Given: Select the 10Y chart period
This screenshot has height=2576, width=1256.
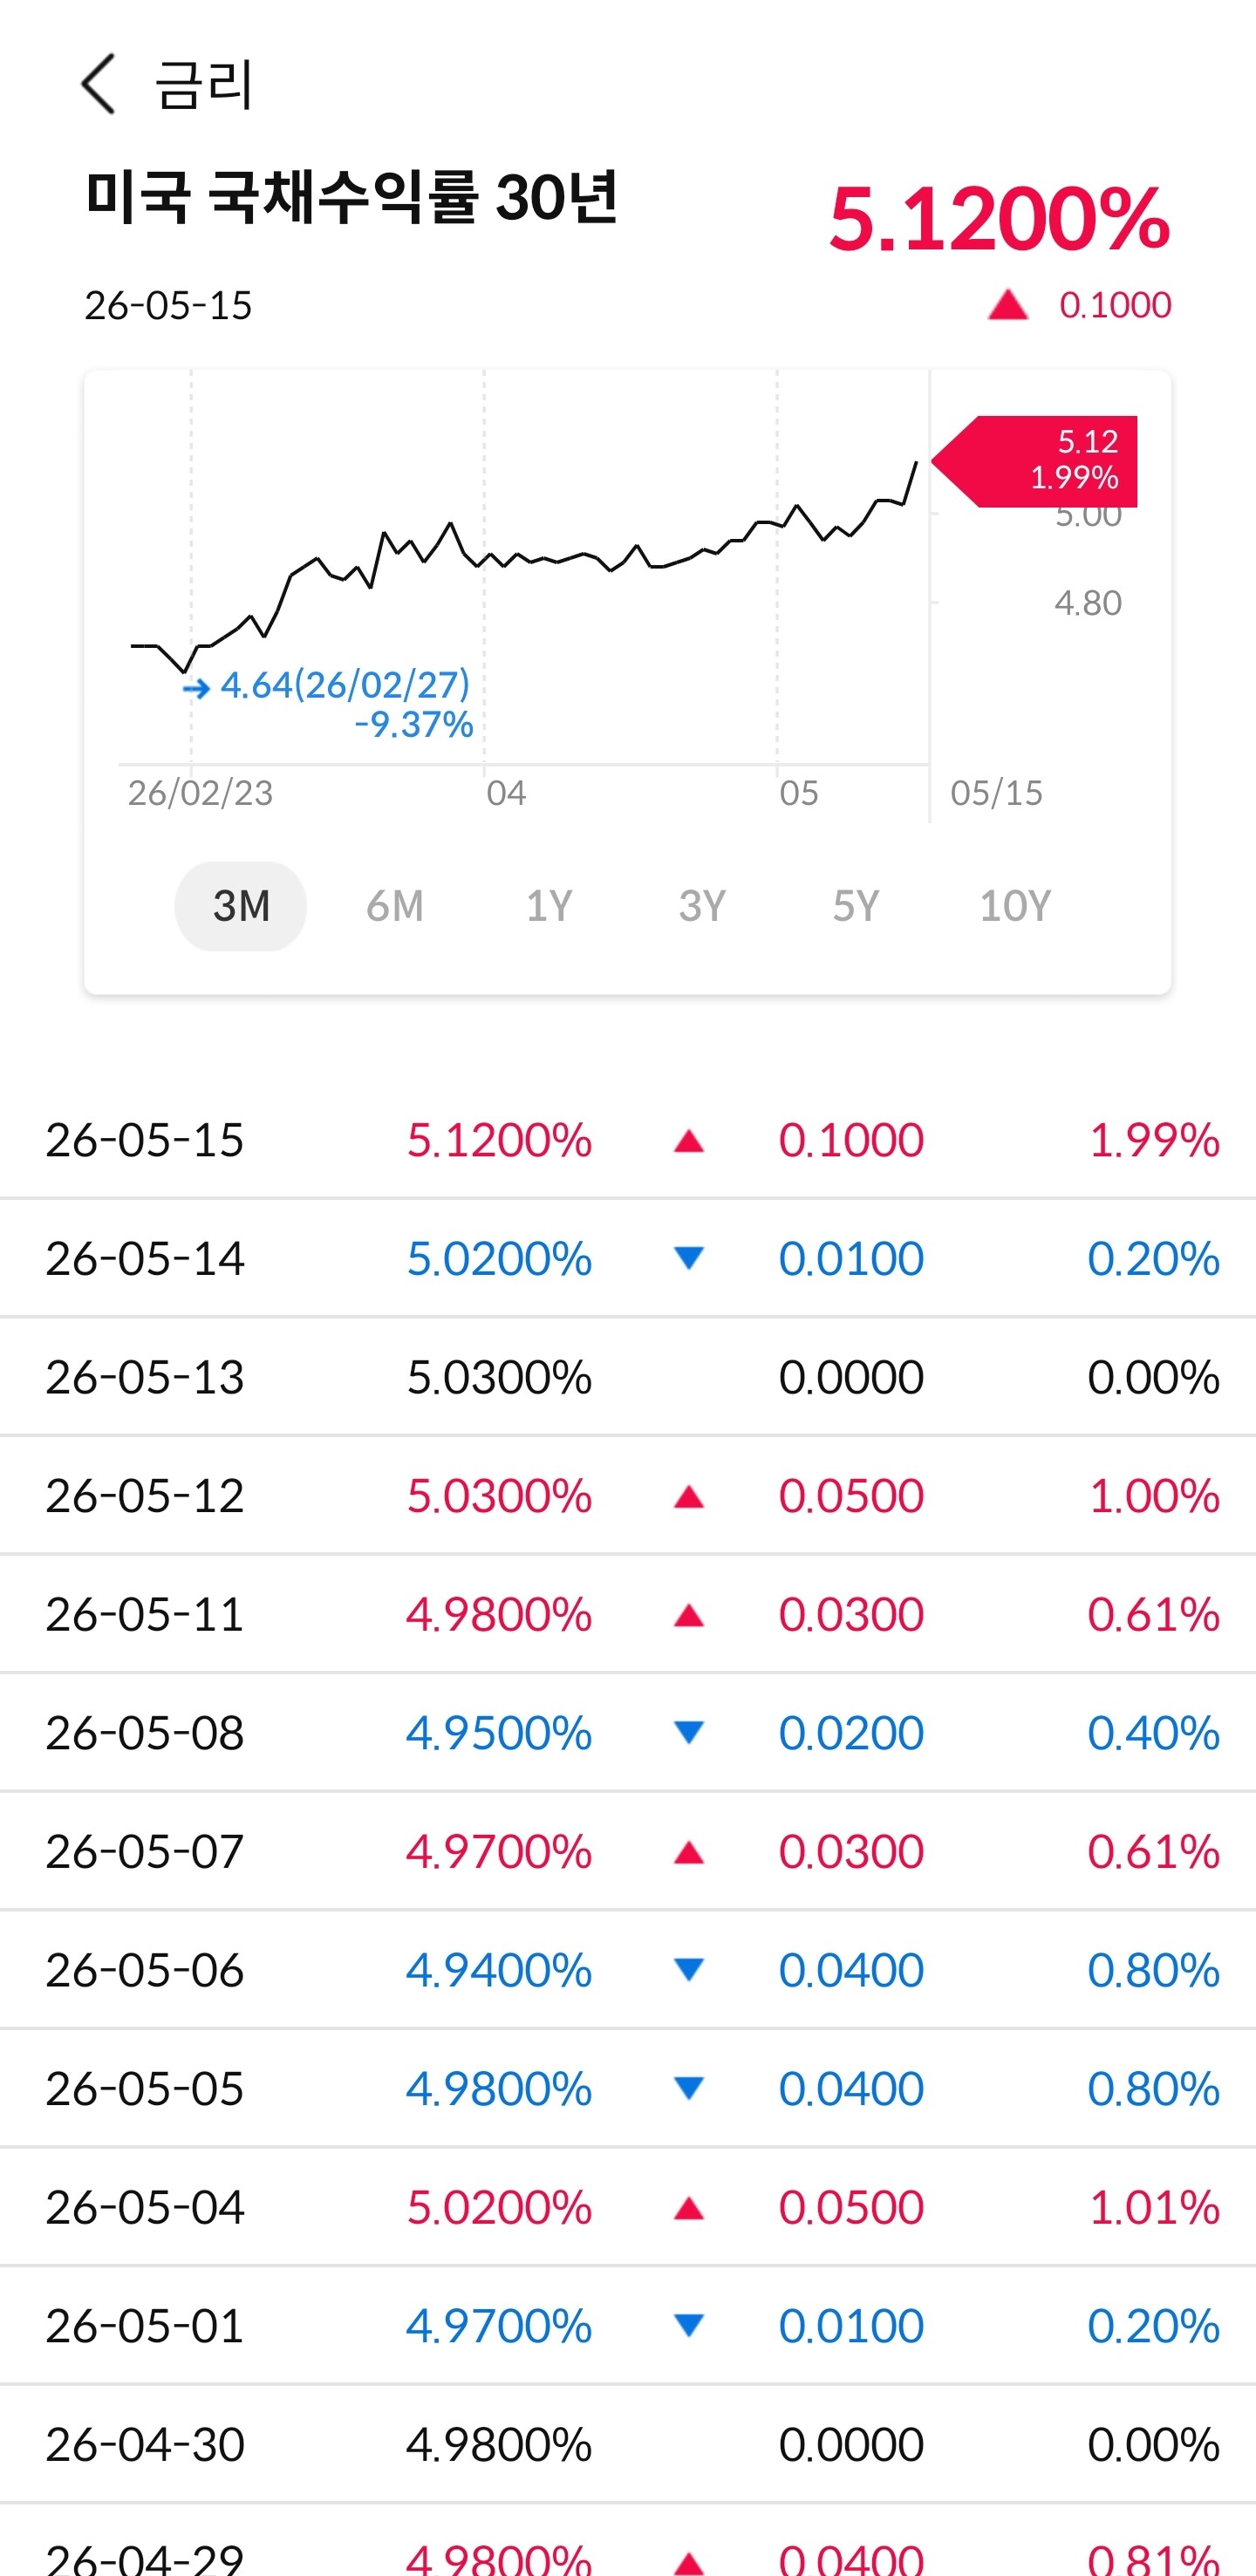Looking at the screenshot, I should (x=1015, y=906).
